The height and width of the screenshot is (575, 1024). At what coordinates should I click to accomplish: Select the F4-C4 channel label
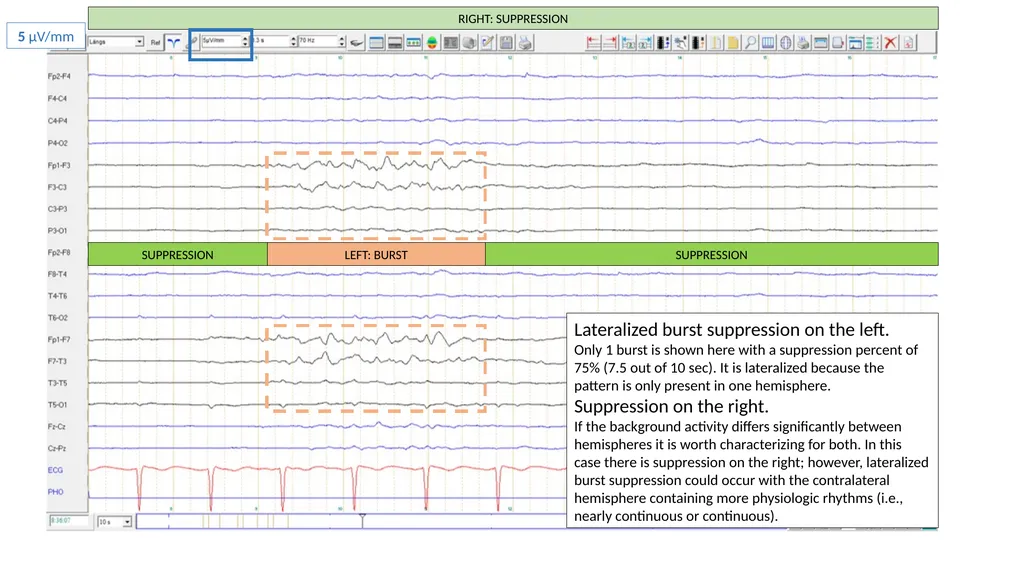pos(57,99)
